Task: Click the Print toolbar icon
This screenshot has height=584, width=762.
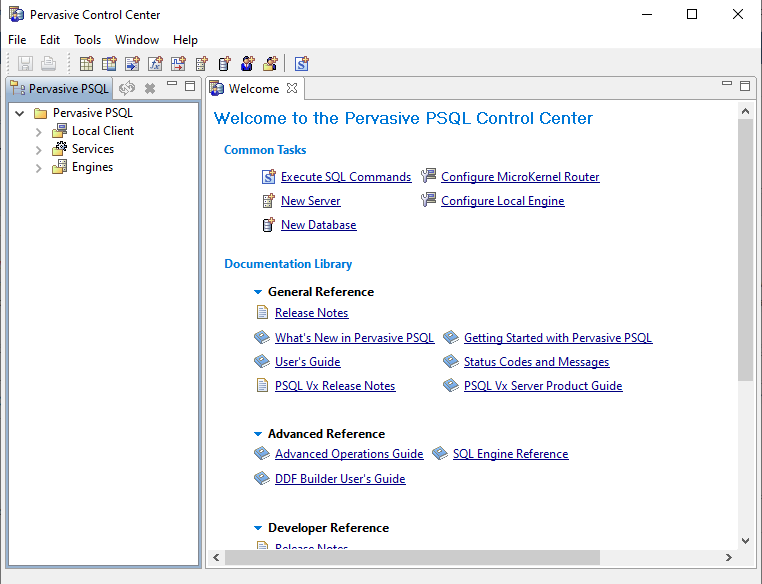Action: point(48,64)
